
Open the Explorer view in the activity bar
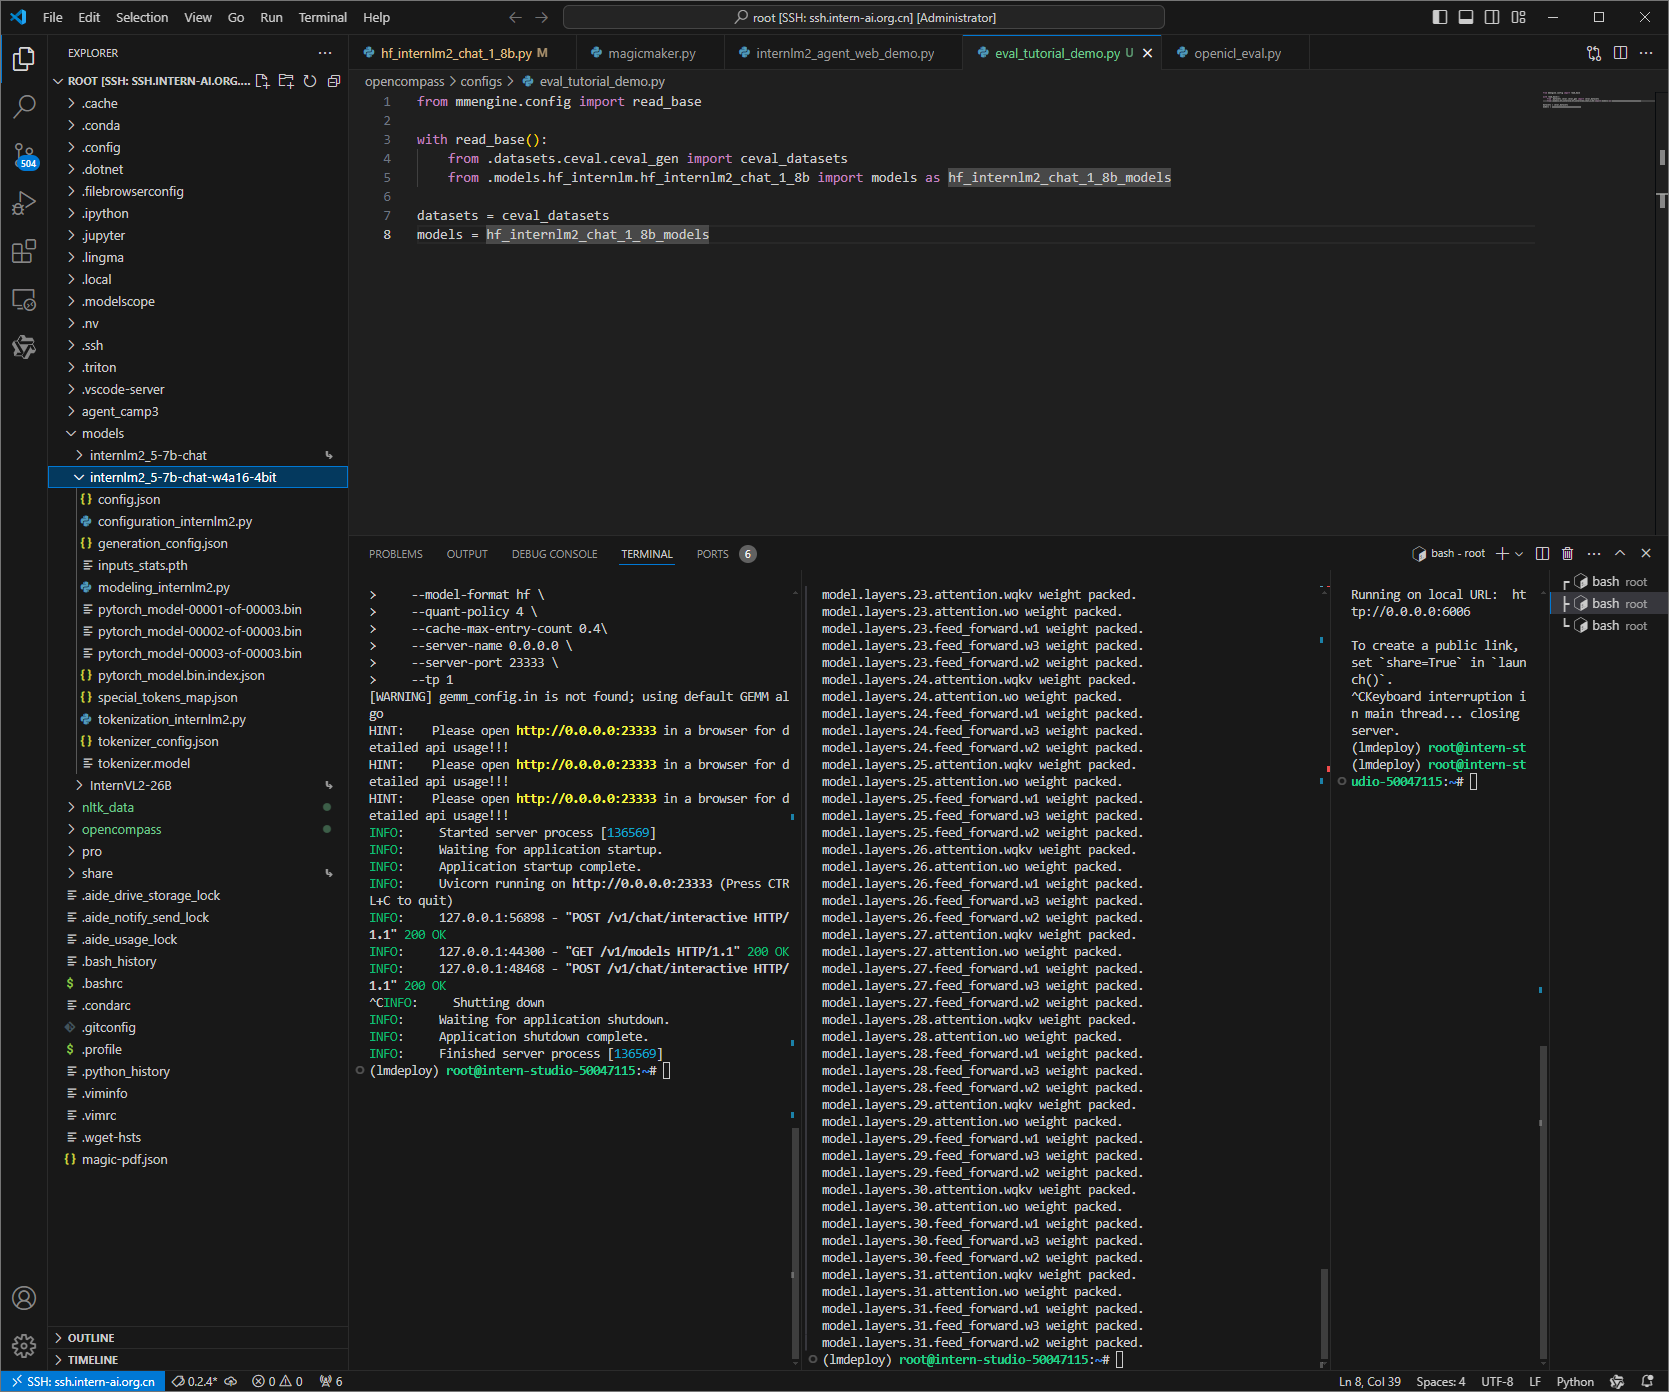point(24,59)
